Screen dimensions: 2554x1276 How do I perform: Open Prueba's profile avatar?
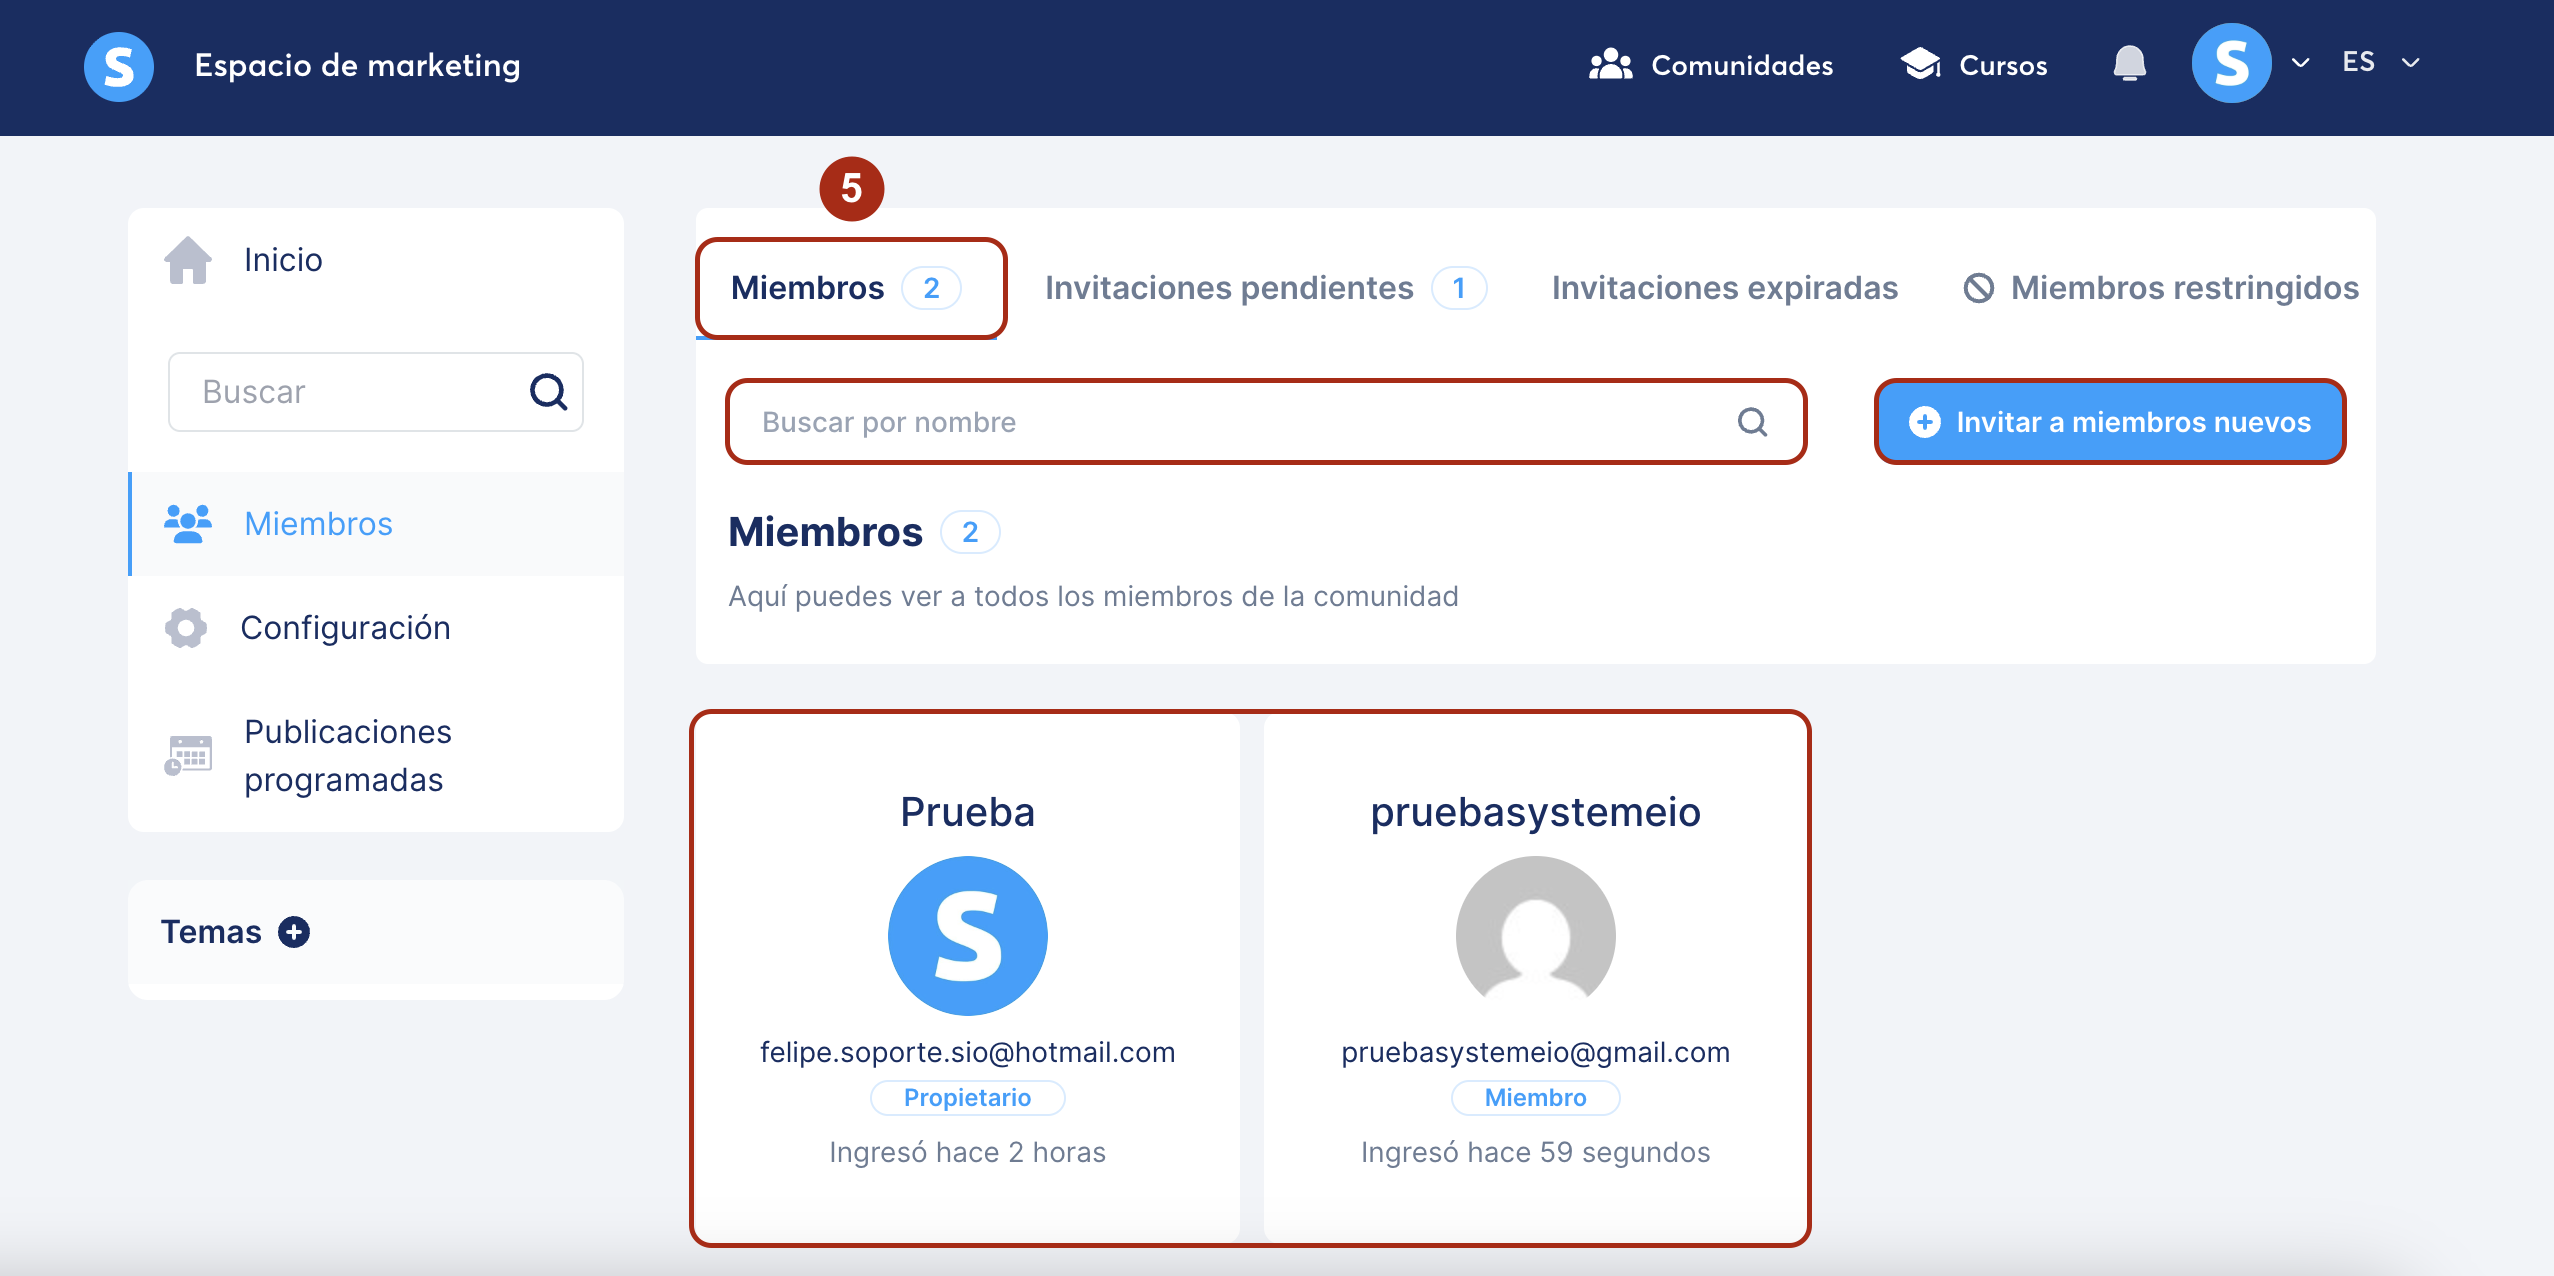[x=967, y=935]
